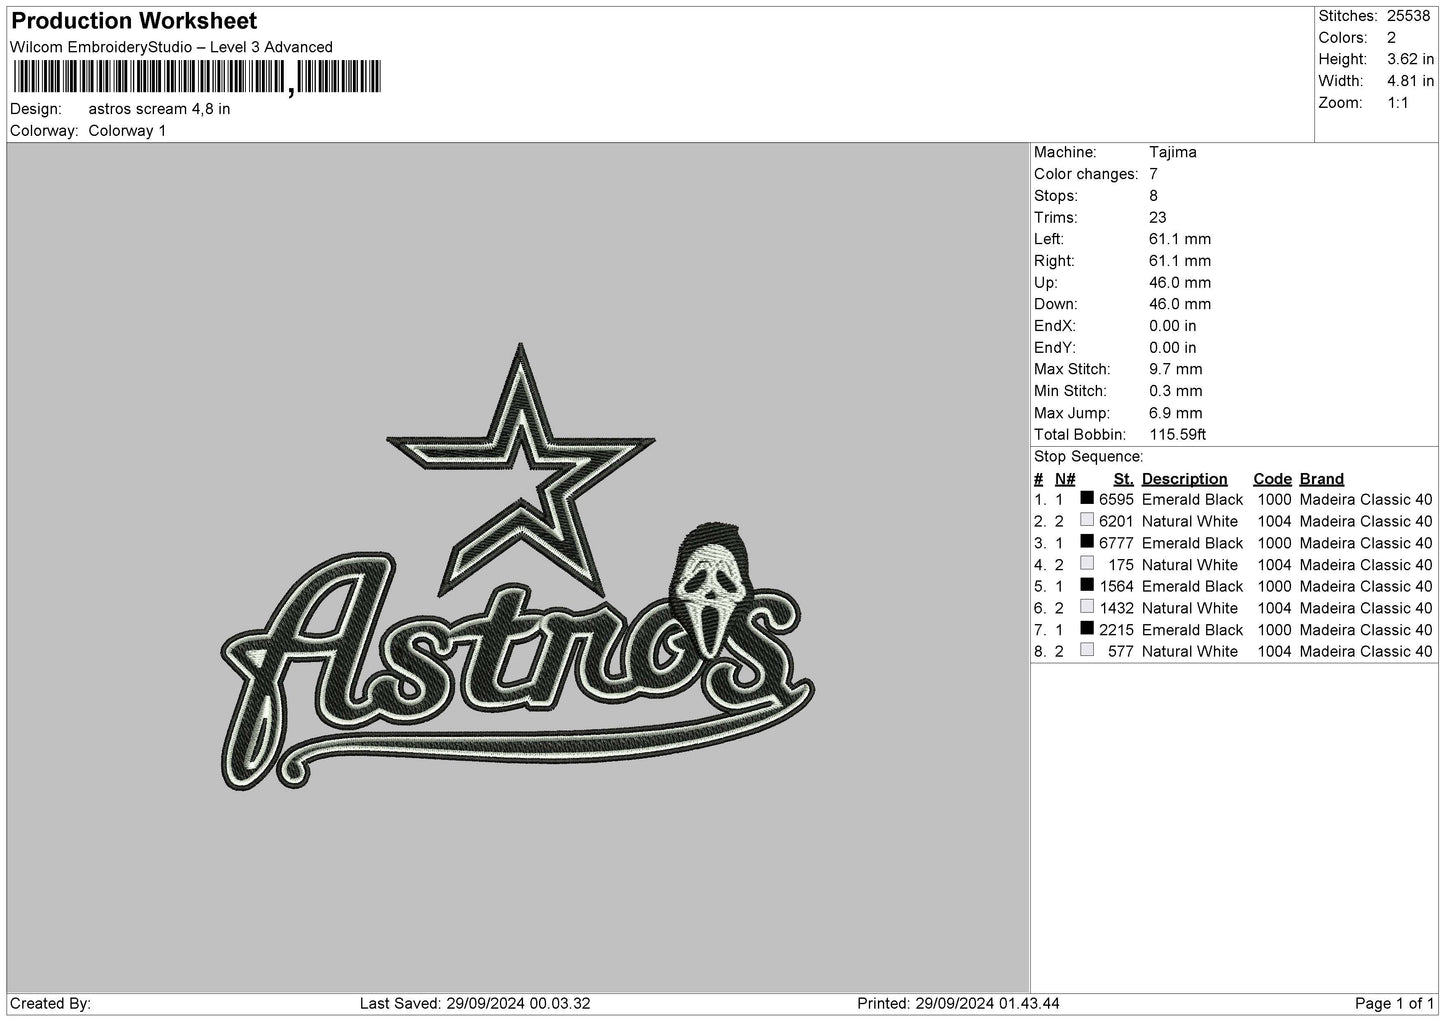Click the Height value '3.62 in'

[1410, 59]
